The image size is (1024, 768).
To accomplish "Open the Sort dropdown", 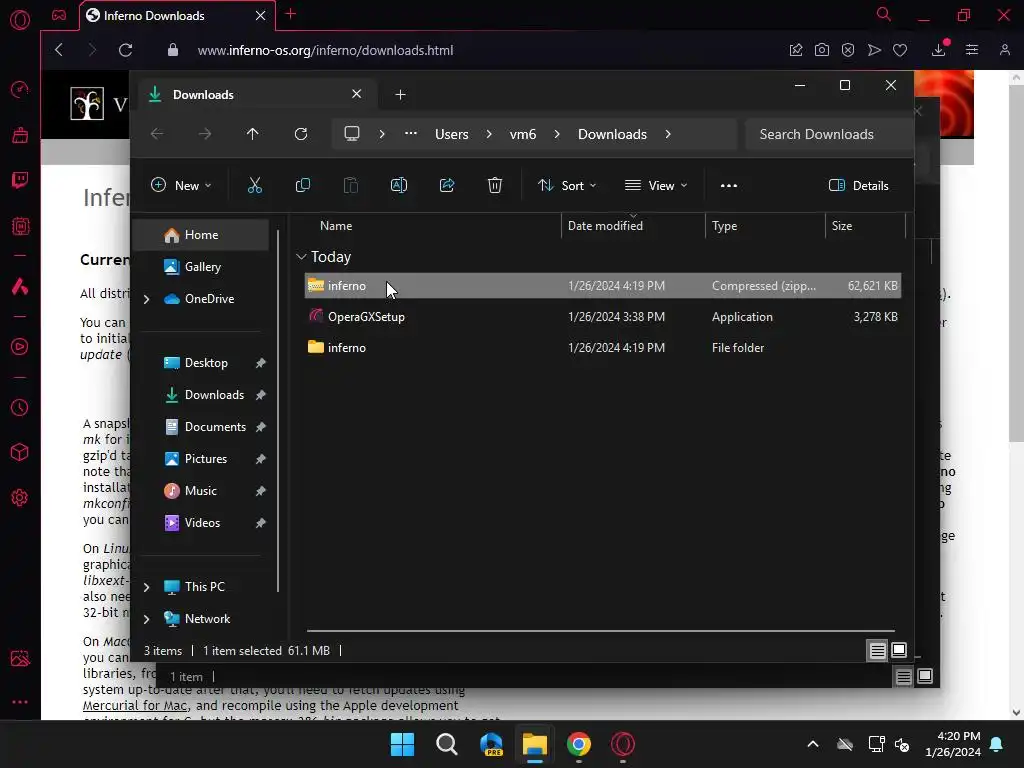I will click(x=567, y=185).
